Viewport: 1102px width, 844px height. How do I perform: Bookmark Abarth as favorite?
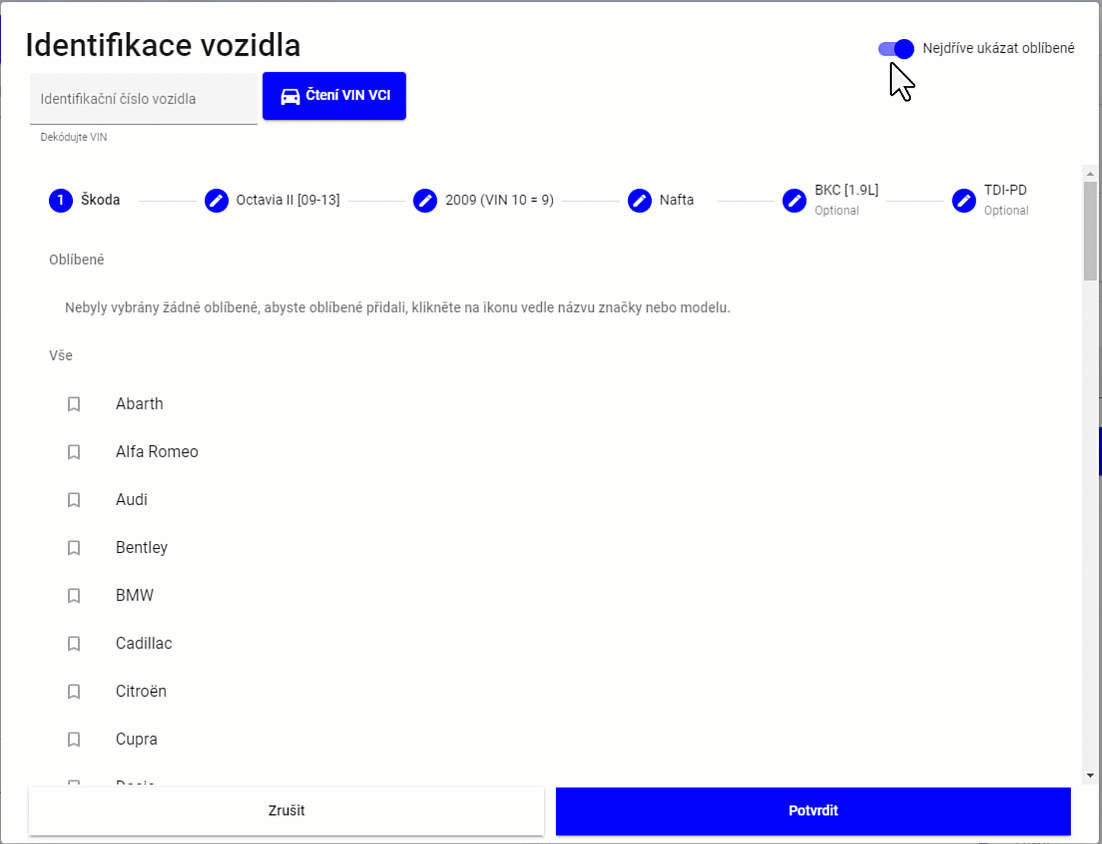(74, 404)
